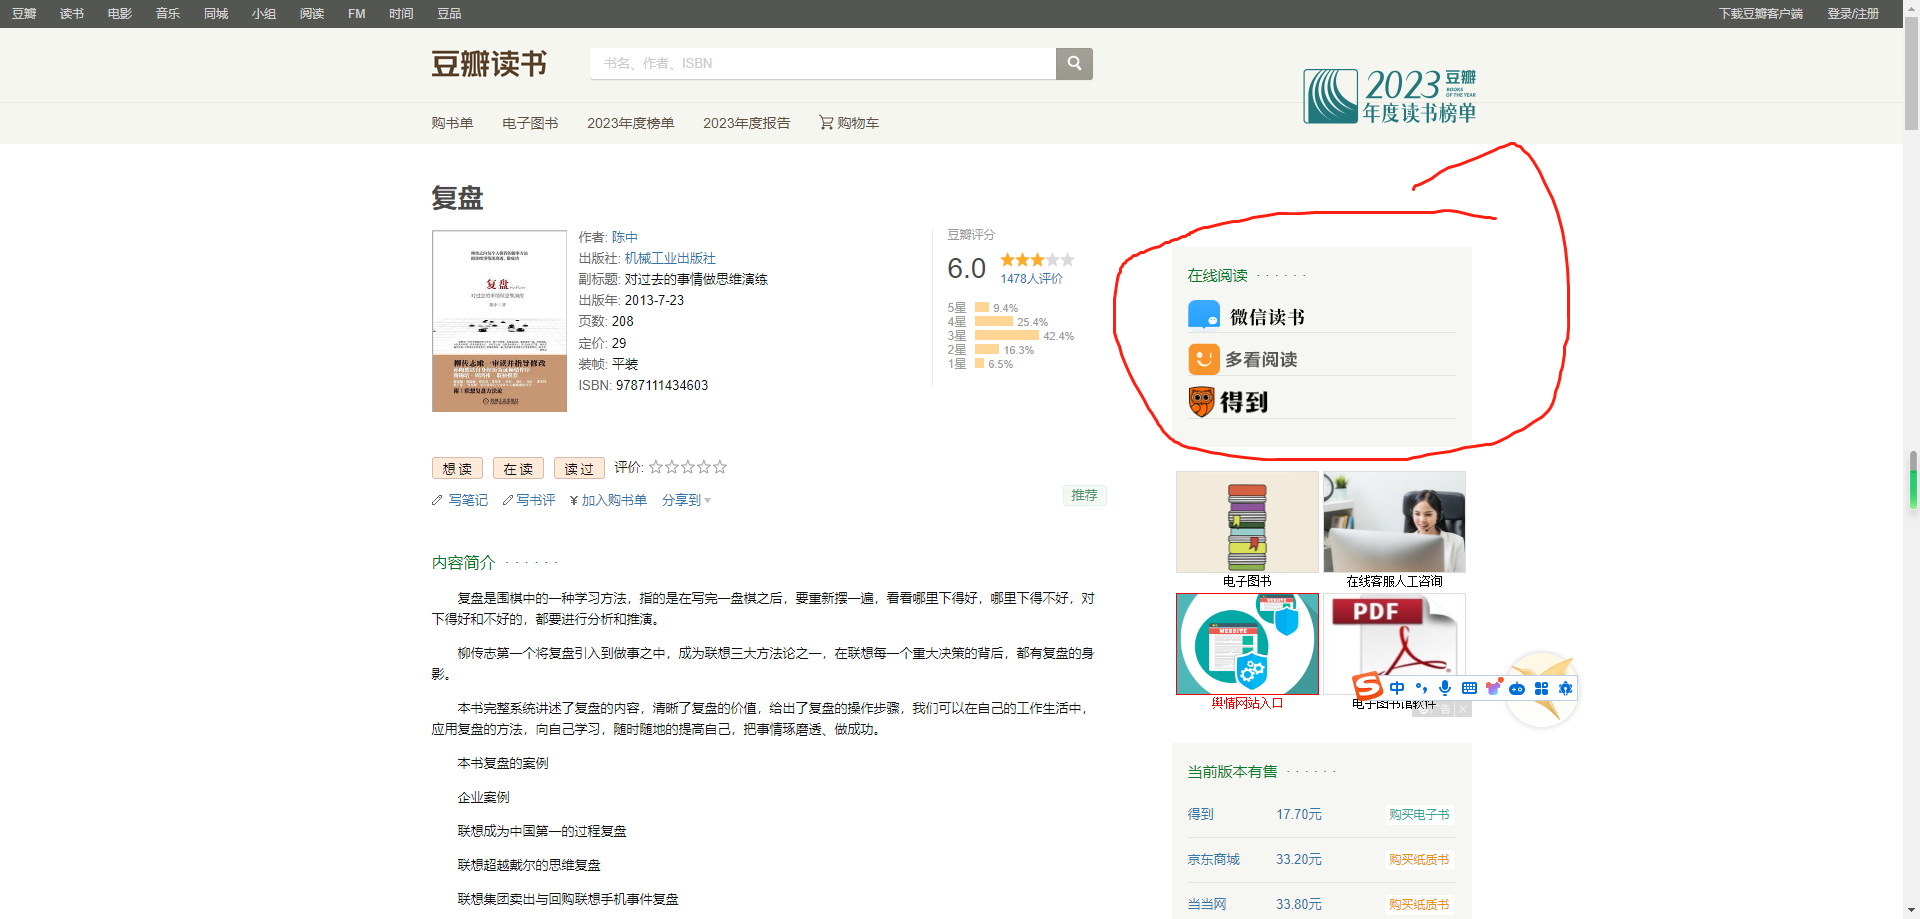Click the 豆瓣读书 logo
1920x919 pixels.
coord(489,64)
